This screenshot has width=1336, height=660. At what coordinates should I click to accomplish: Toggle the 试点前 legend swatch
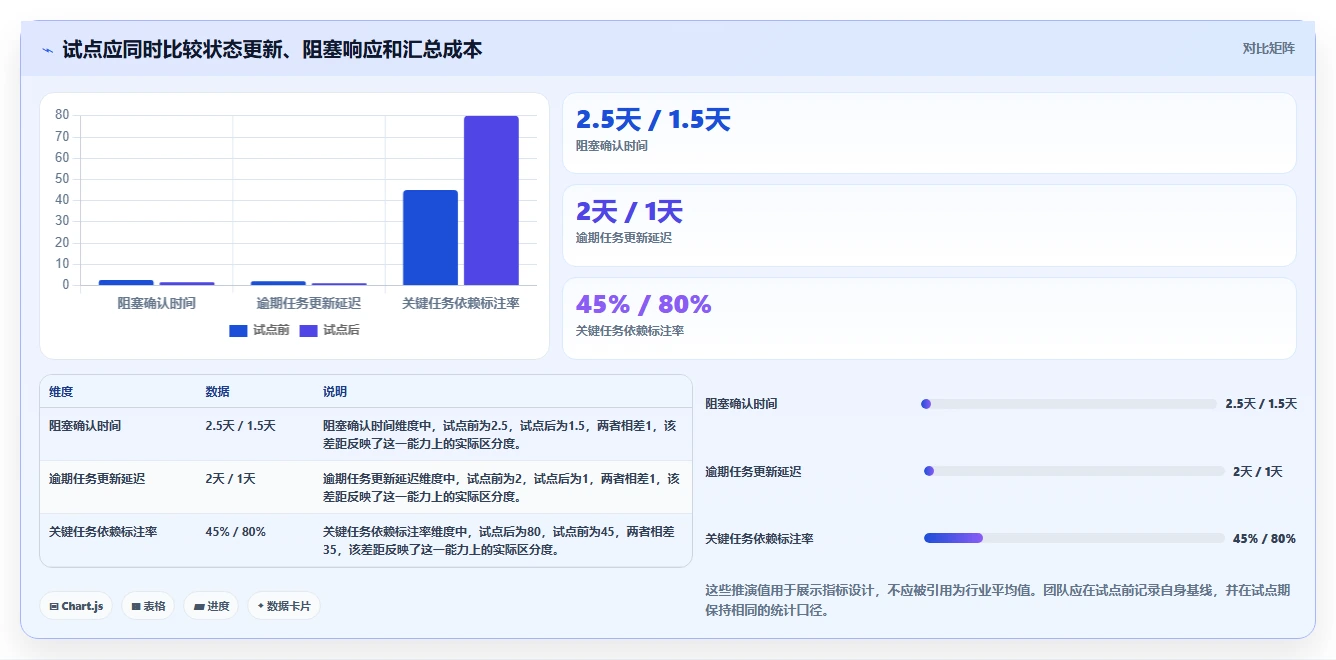pos(238,330)
